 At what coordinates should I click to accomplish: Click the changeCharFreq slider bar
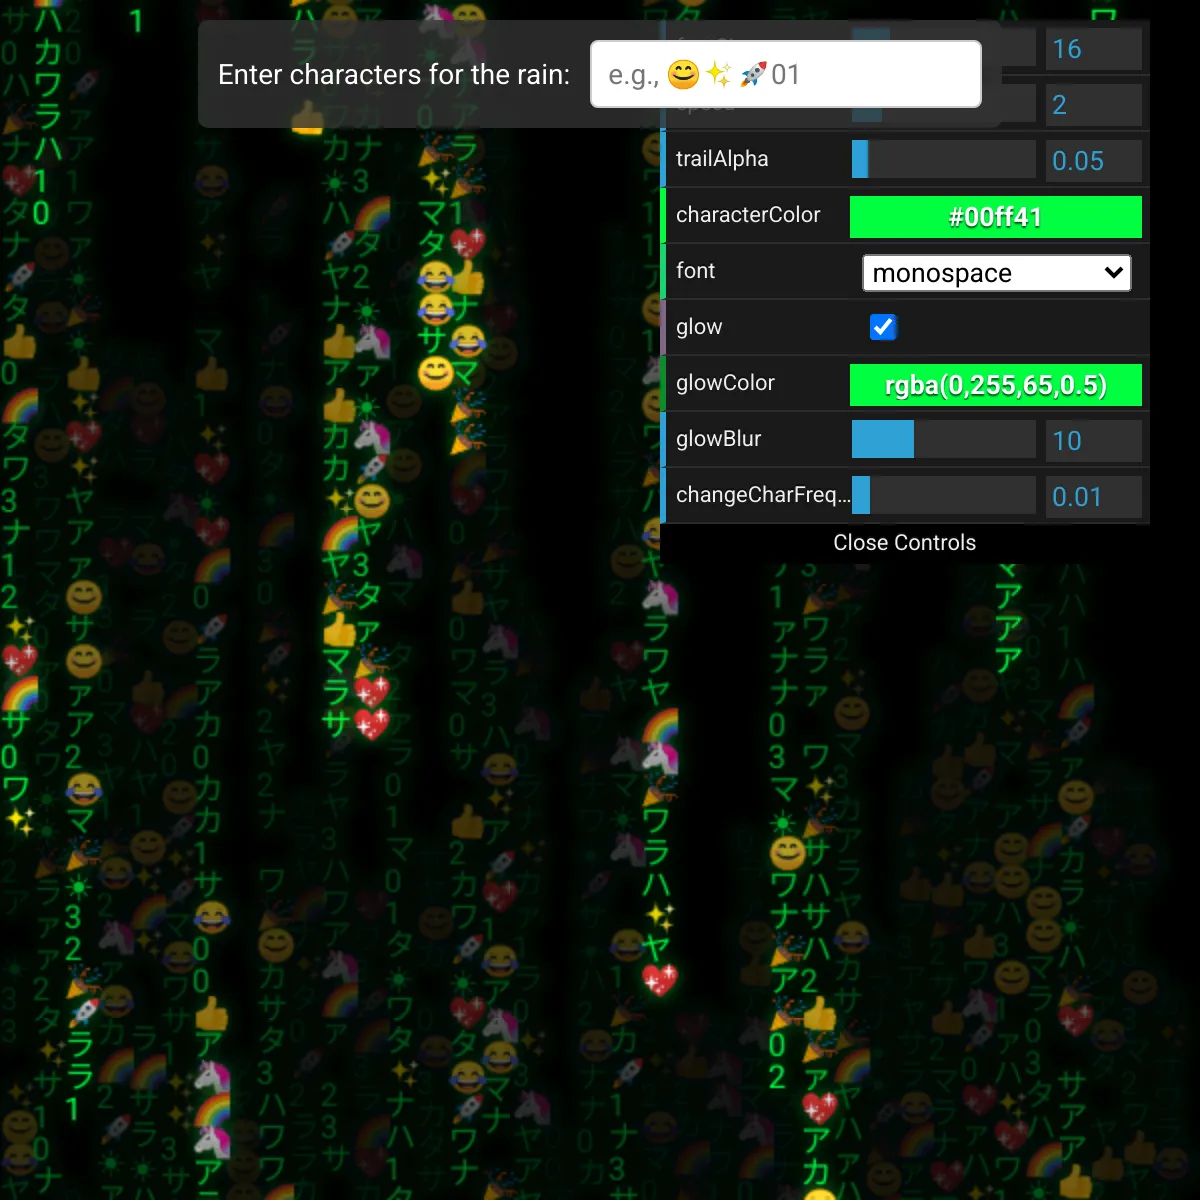click(943, 496)
